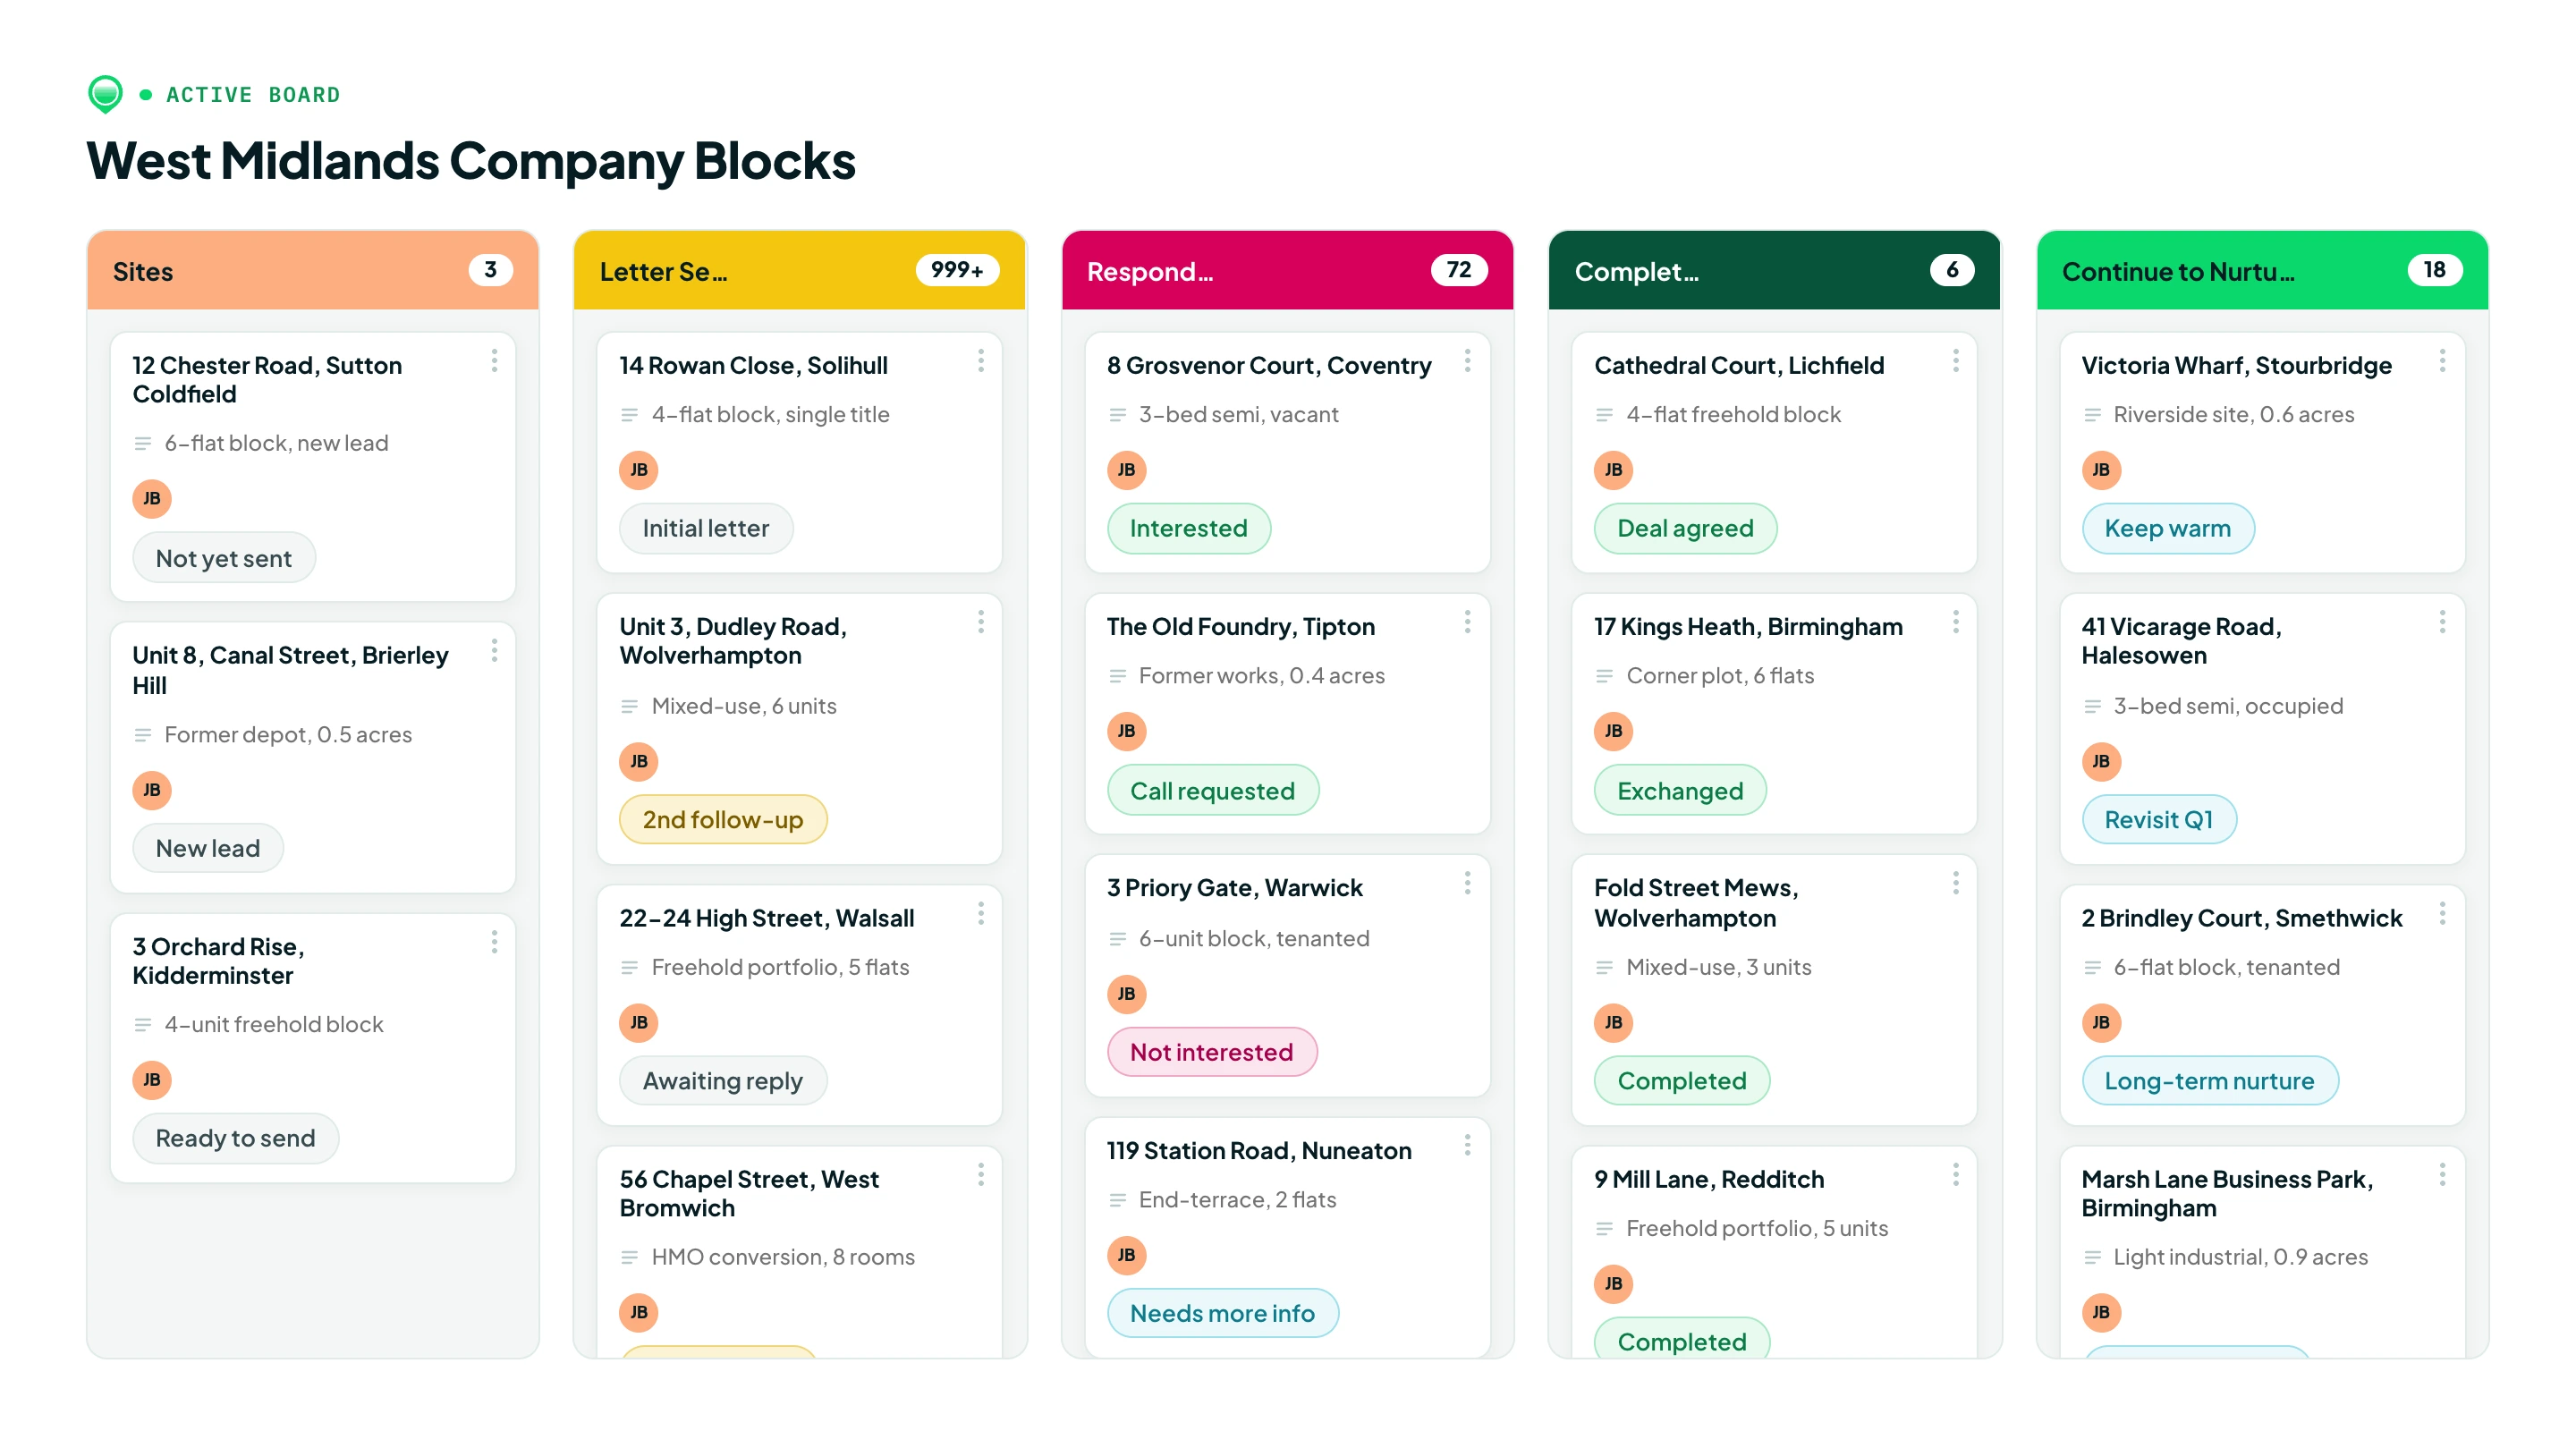
Task: Click the Not yet sent tag
Action: [224, 558]
